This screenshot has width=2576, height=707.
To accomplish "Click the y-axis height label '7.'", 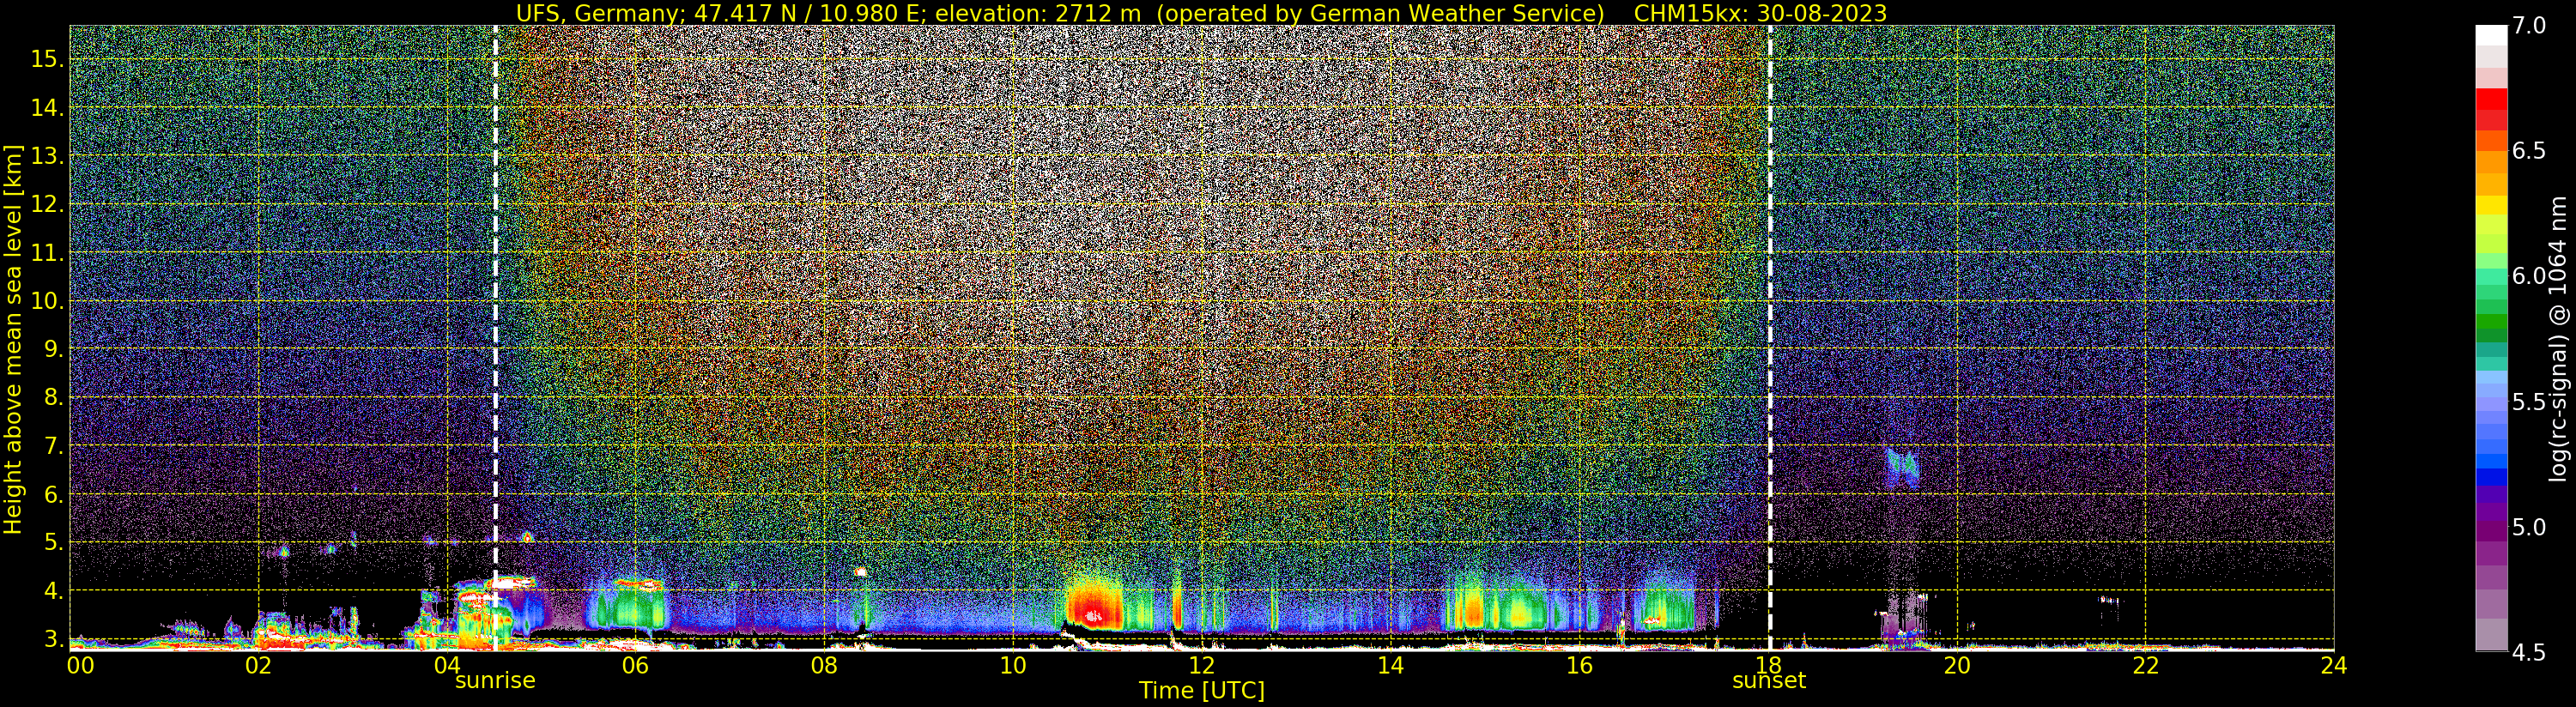I will tap(53, 446).
